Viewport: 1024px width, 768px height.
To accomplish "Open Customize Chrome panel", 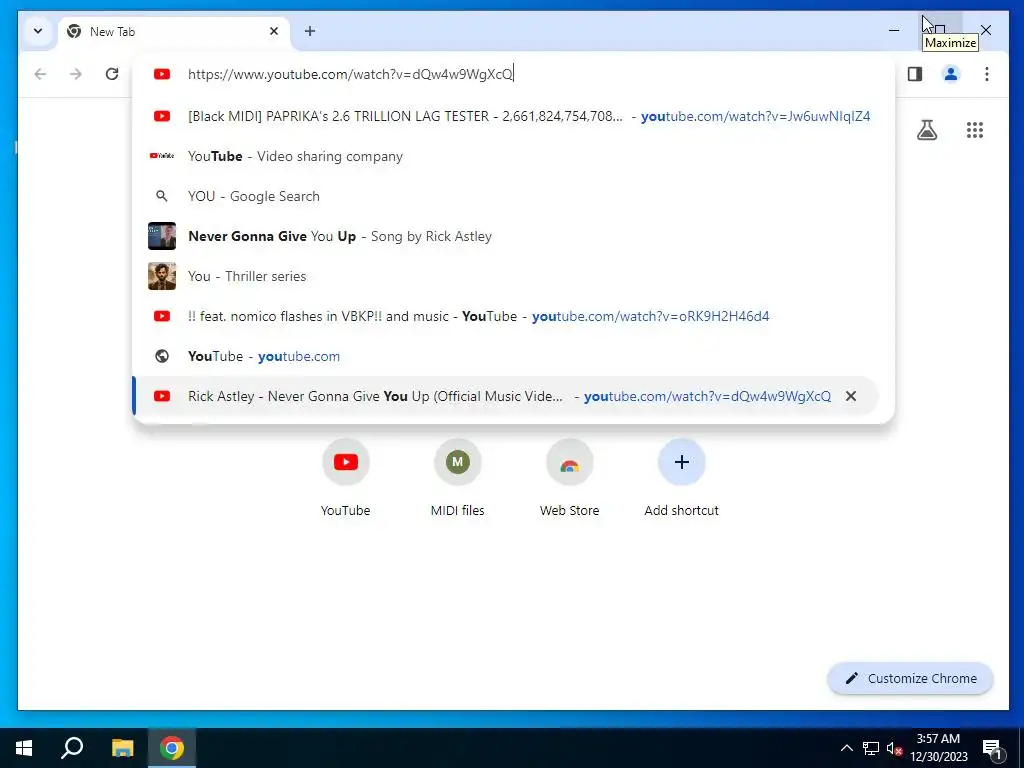I will [x=910, y=679].
